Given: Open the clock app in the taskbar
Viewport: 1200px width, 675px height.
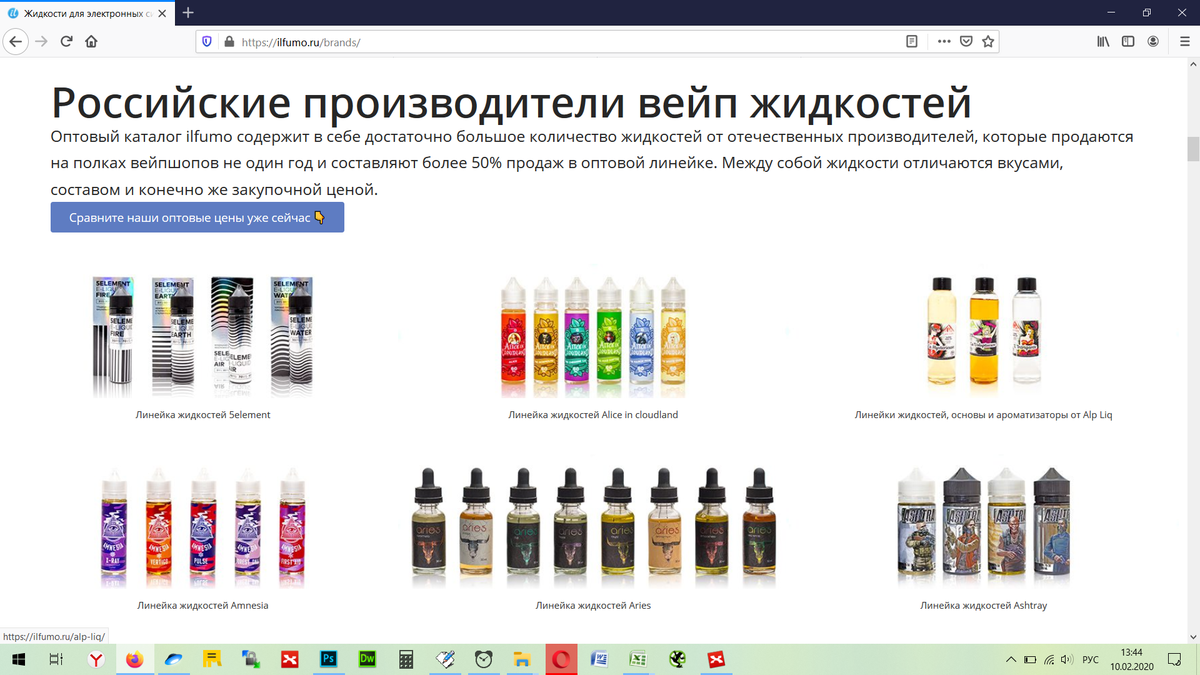Looking at the screenshot, I should pyautogui.click(x=483, y=659).
